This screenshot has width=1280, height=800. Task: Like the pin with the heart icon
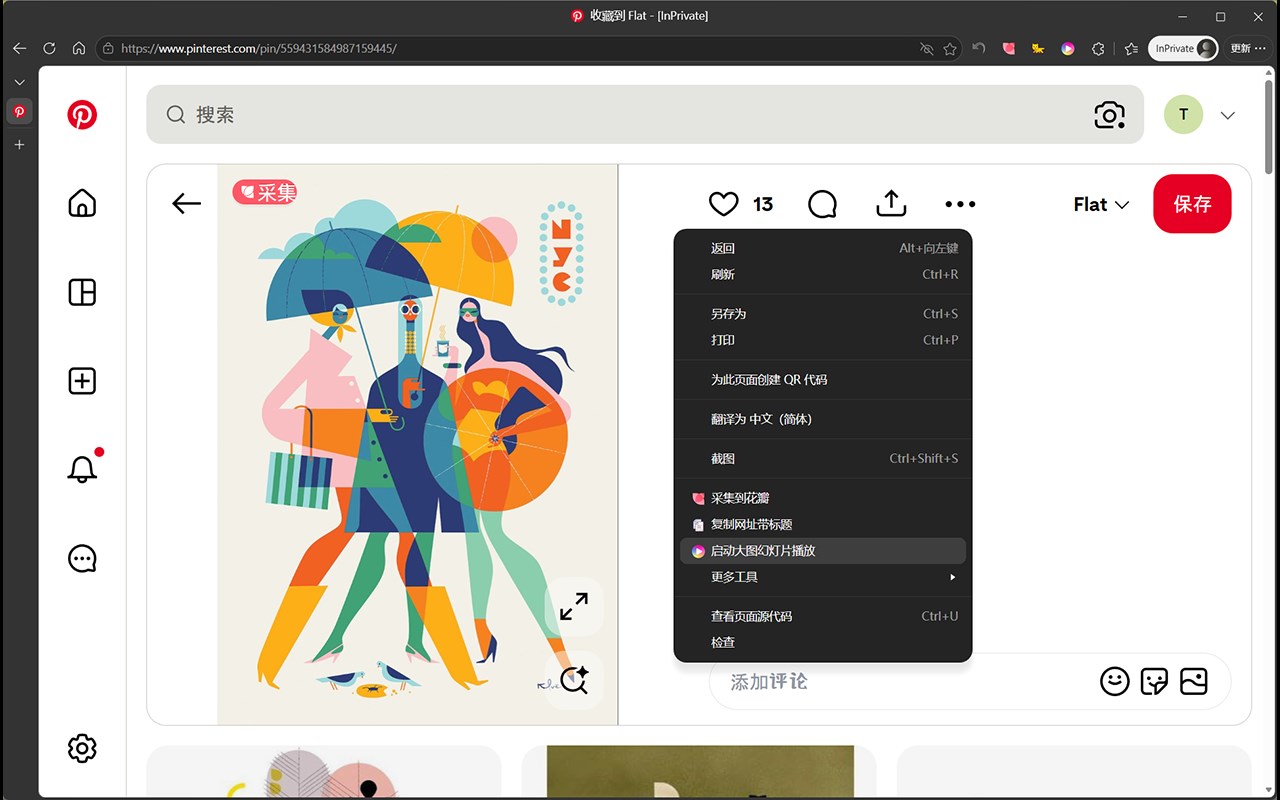click(723, 204)
